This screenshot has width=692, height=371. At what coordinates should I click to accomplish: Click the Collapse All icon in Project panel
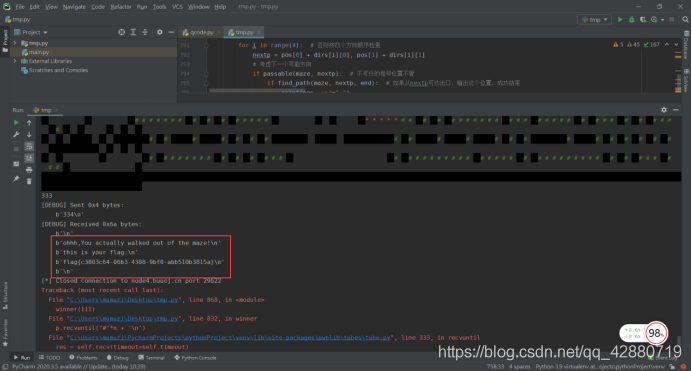pyautogui.click(x=145, y=32)
